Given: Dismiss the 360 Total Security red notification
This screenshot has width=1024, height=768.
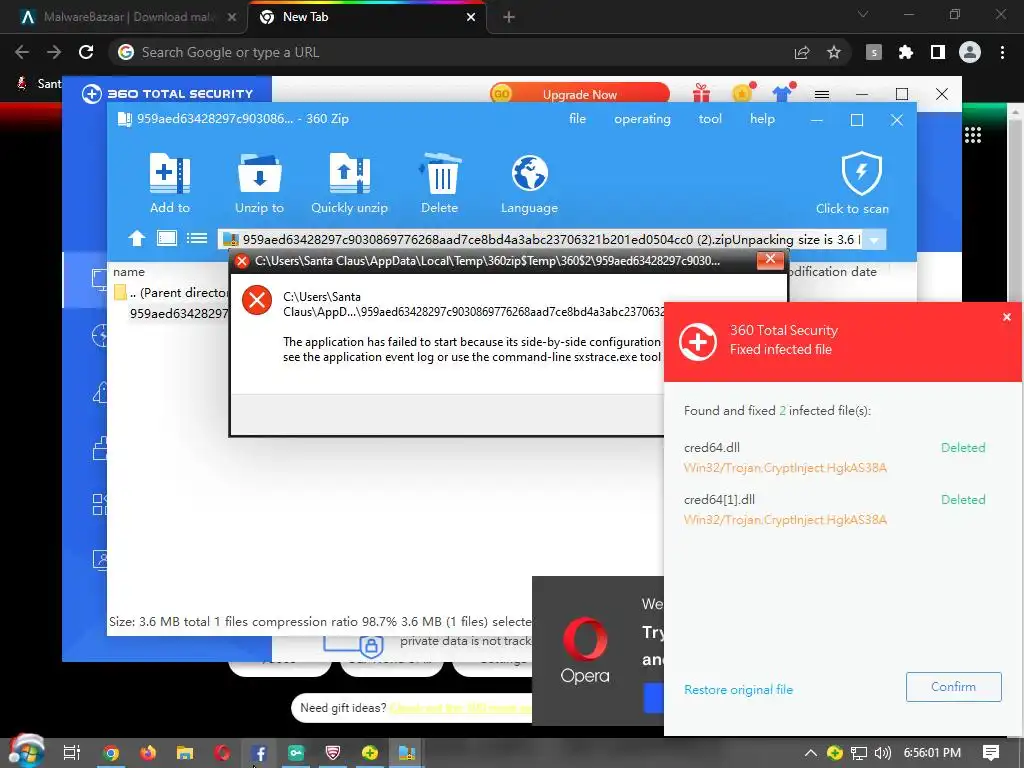Looking at the screenshot, I should tap(1006, 317).
